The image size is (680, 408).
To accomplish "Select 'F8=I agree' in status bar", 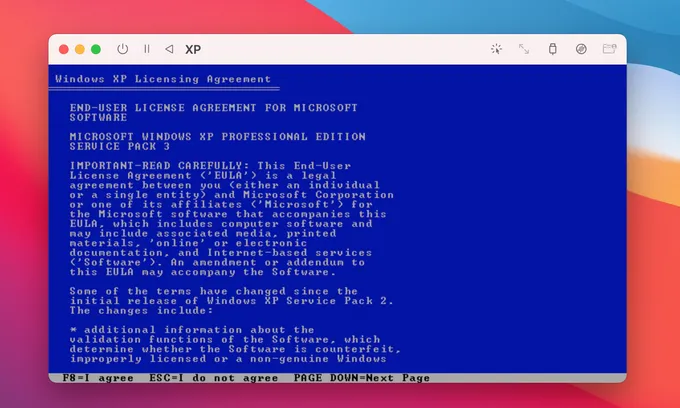I will tap(98, 378).
